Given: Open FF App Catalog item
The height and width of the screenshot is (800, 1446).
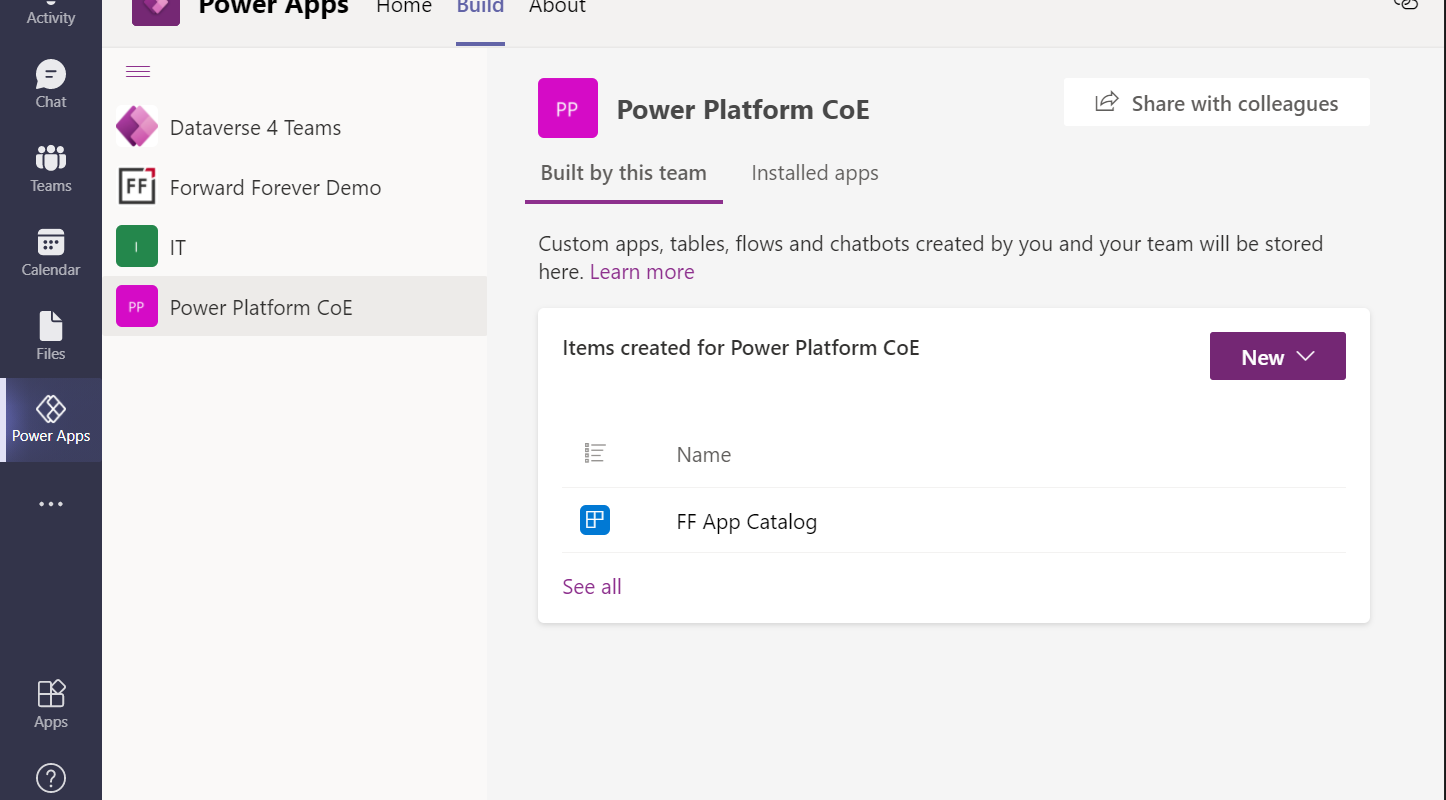Looking at the screenshot, I should tap(747, 521).
